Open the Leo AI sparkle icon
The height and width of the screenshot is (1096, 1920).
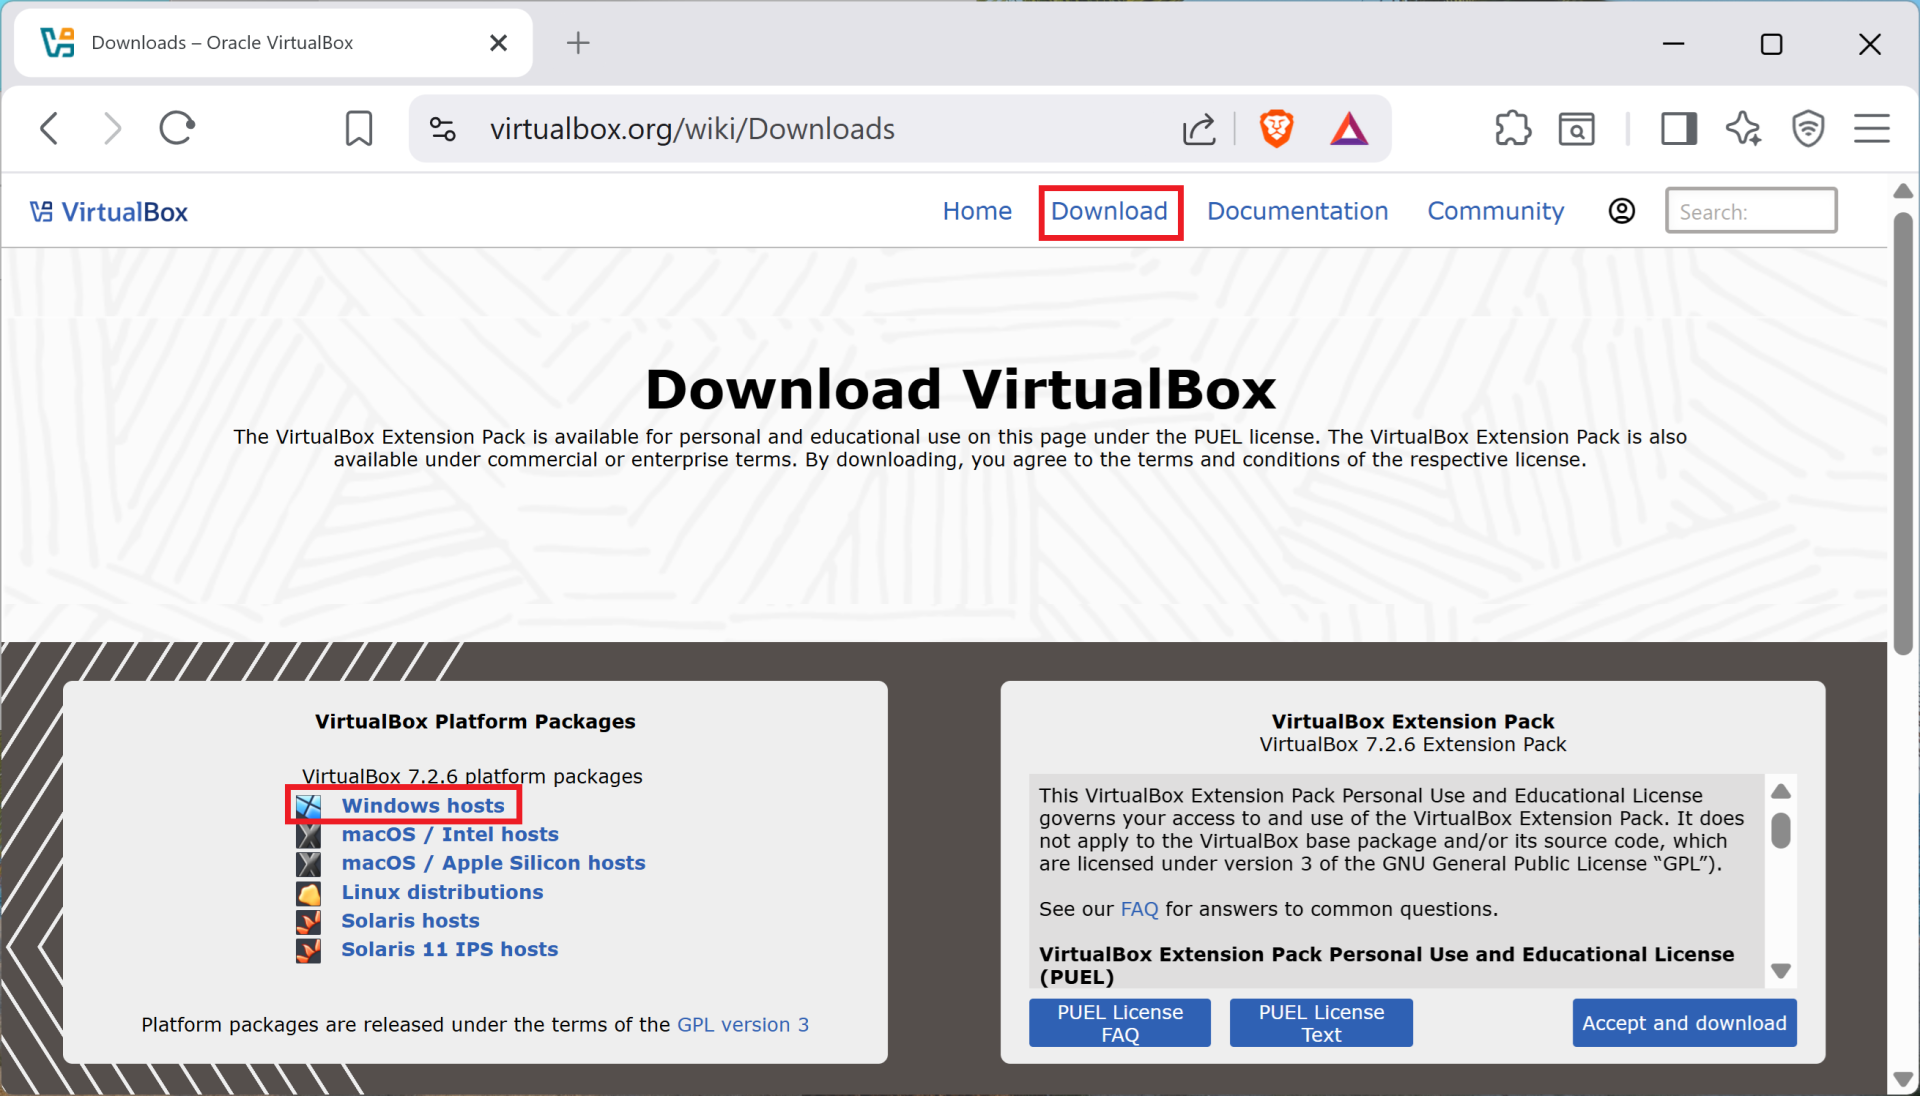(1743, 128)
